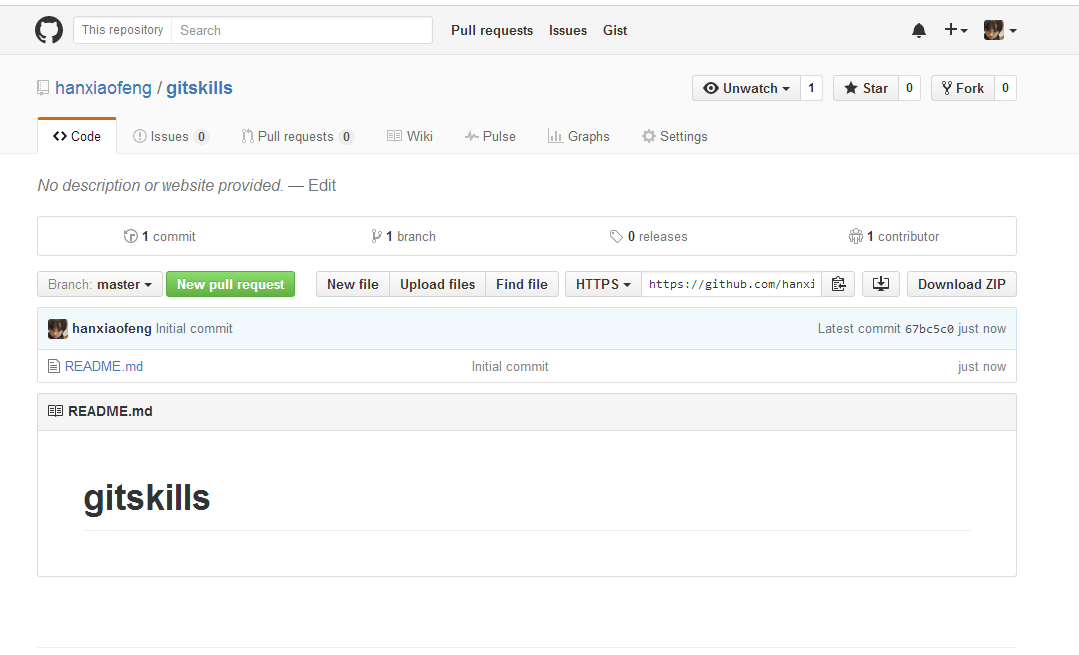Open the latest commit hash 67bc5c0

pyautogui.click(x=929, y=329)
